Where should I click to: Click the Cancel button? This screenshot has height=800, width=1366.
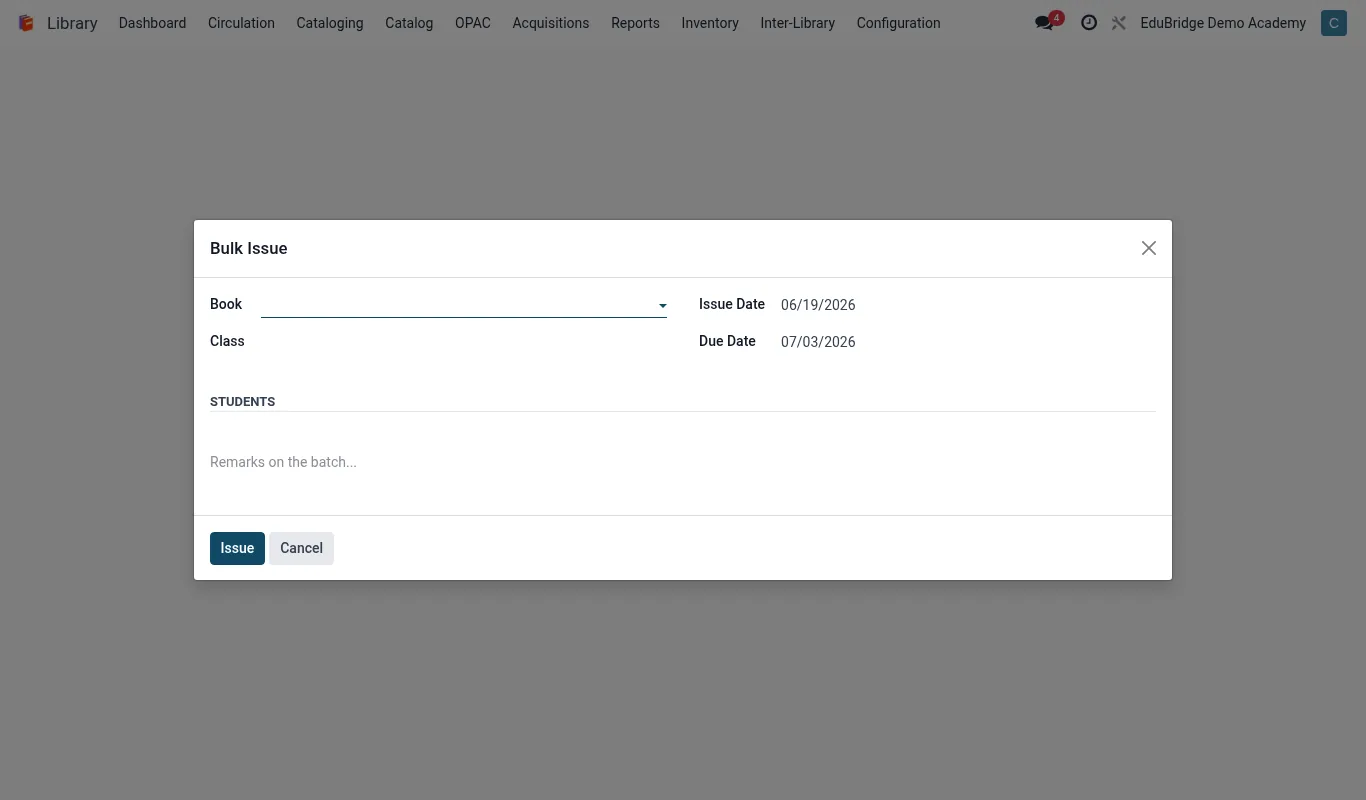[x=301, y=548]
